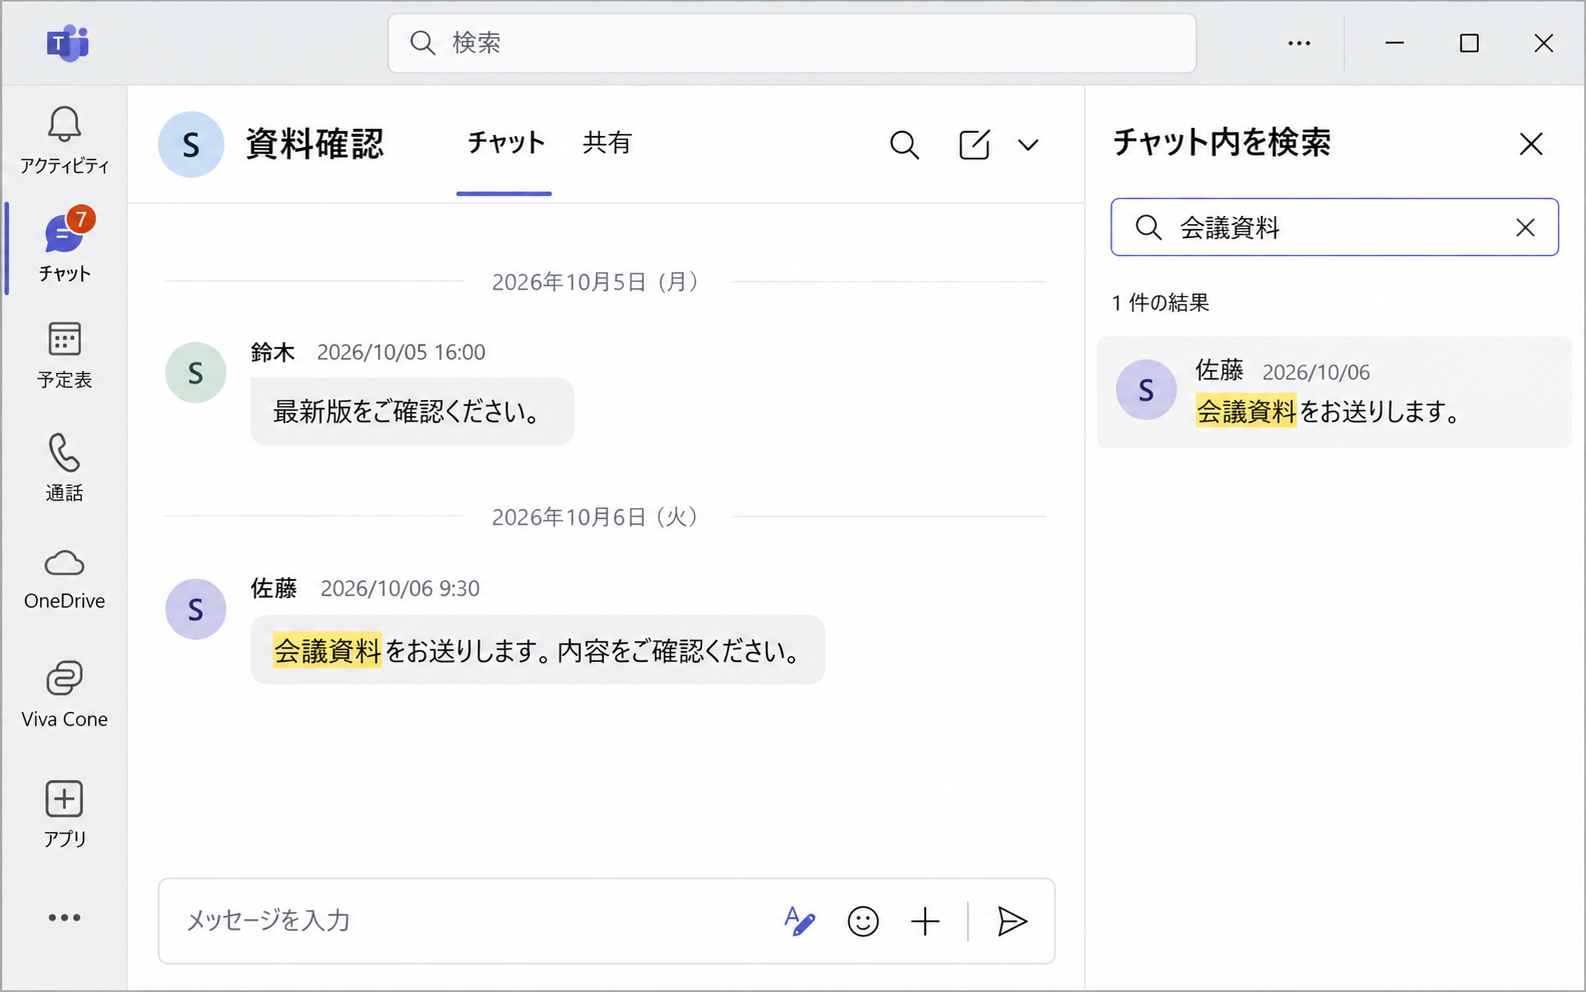Click the send arrow icon
Screen dimensions: 1586x992
(x=1012, y=921)
